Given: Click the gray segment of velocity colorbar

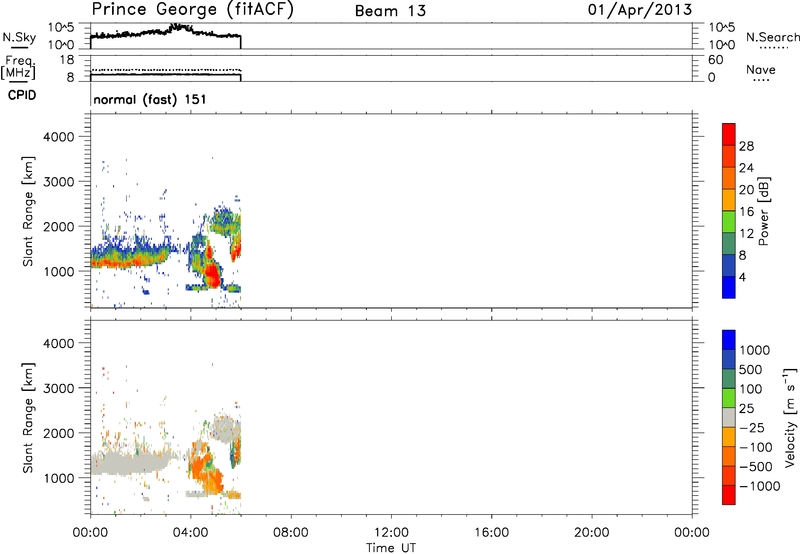Looking at the screenshot, I should 729,417.
